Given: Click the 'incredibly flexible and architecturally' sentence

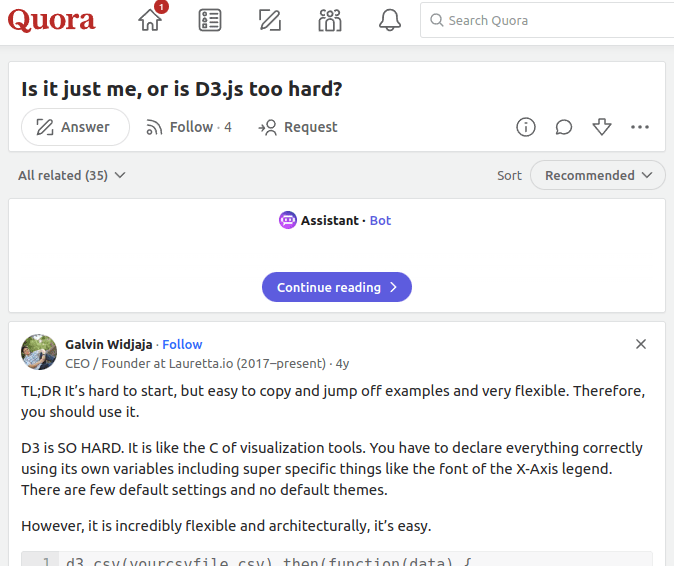Looking at the screenshot, I should coord(226,526).
